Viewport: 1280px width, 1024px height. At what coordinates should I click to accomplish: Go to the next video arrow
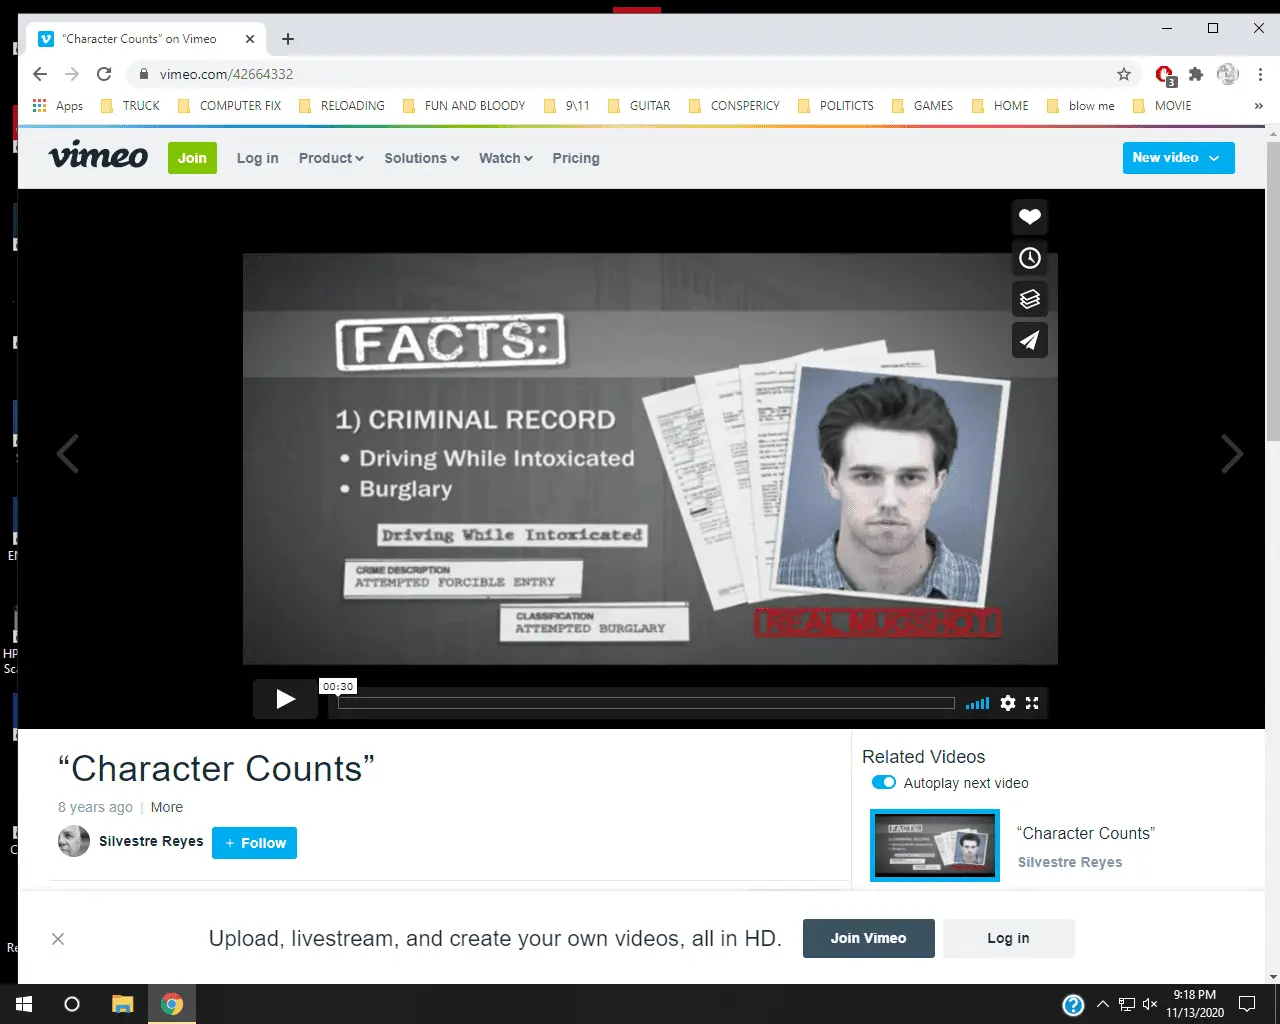(x=1232, y=454)
